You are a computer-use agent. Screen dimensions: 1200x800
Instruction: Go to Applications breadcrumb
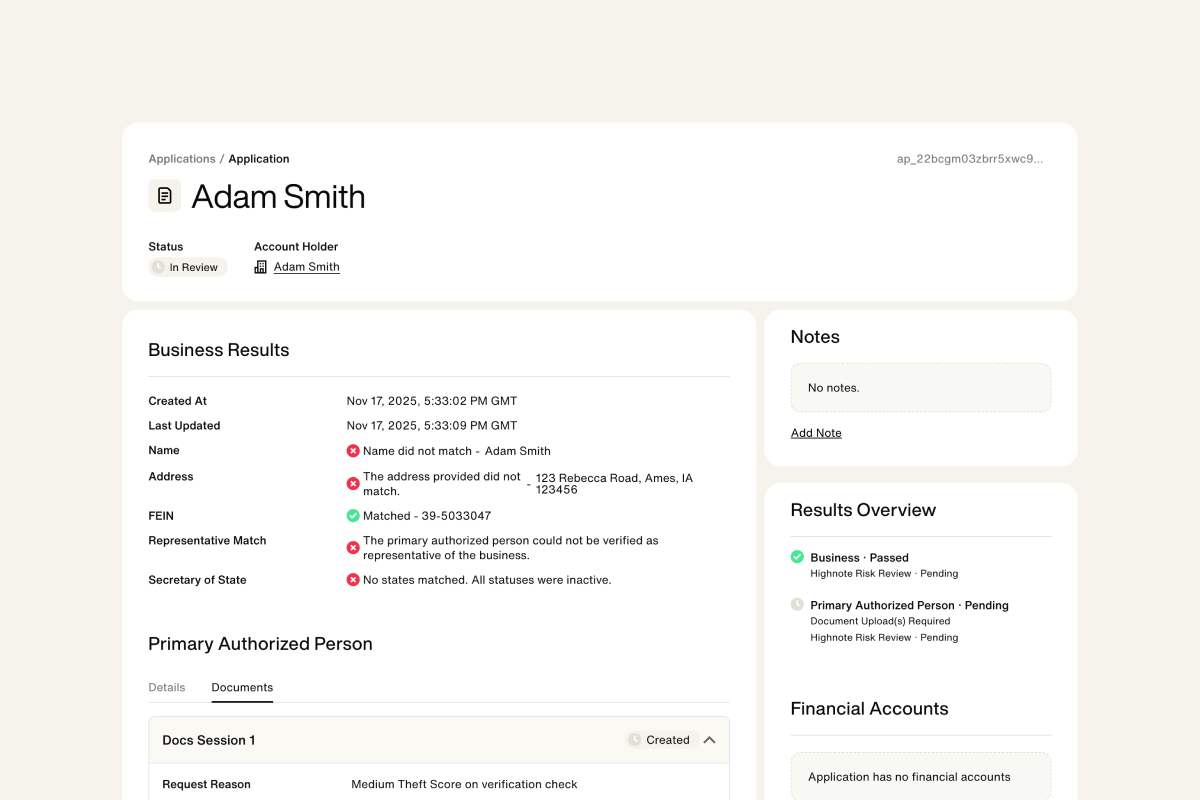point(182,159)
